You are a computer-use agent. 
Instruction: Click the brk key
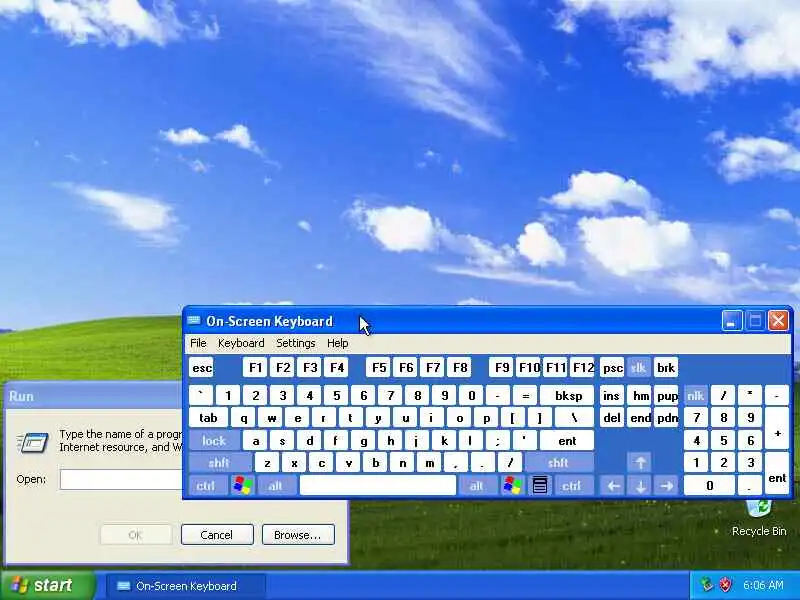coord(666,368)
